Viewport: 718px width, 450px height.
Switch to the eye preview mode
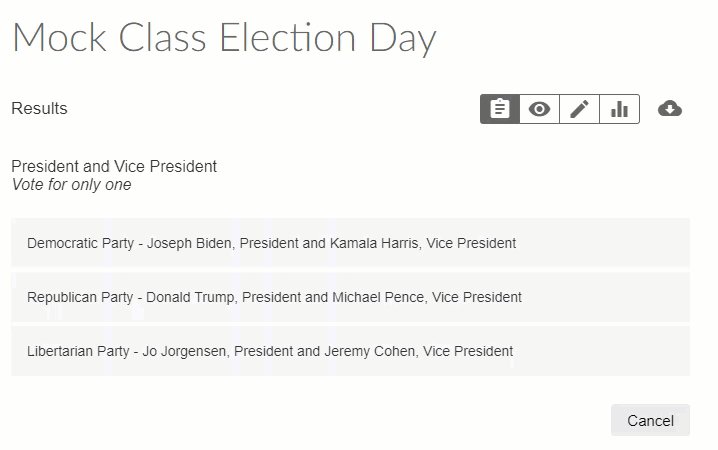[539, 109]
